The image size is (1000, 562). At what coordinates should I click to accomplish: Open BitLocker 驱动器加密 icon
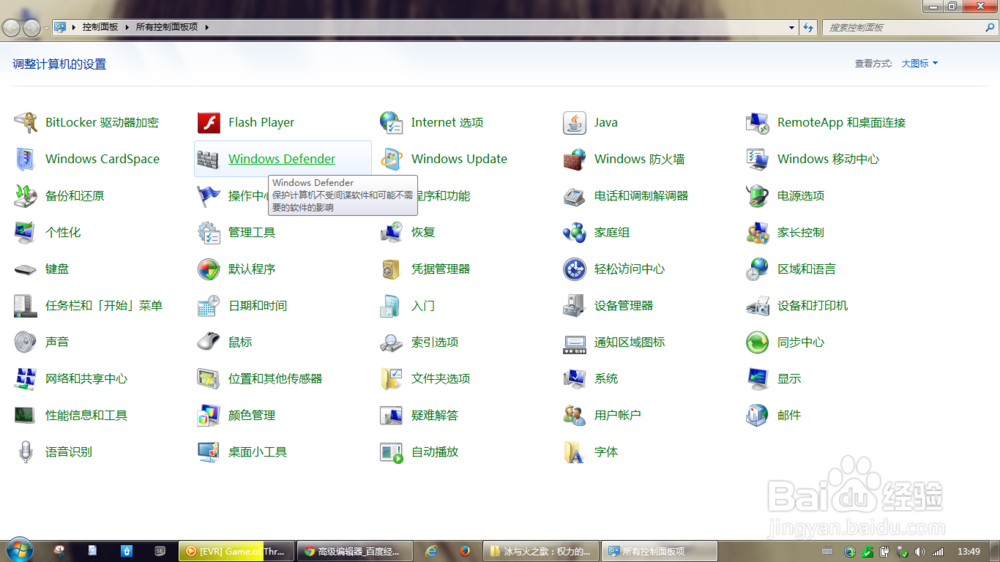(x=26, y=122)
